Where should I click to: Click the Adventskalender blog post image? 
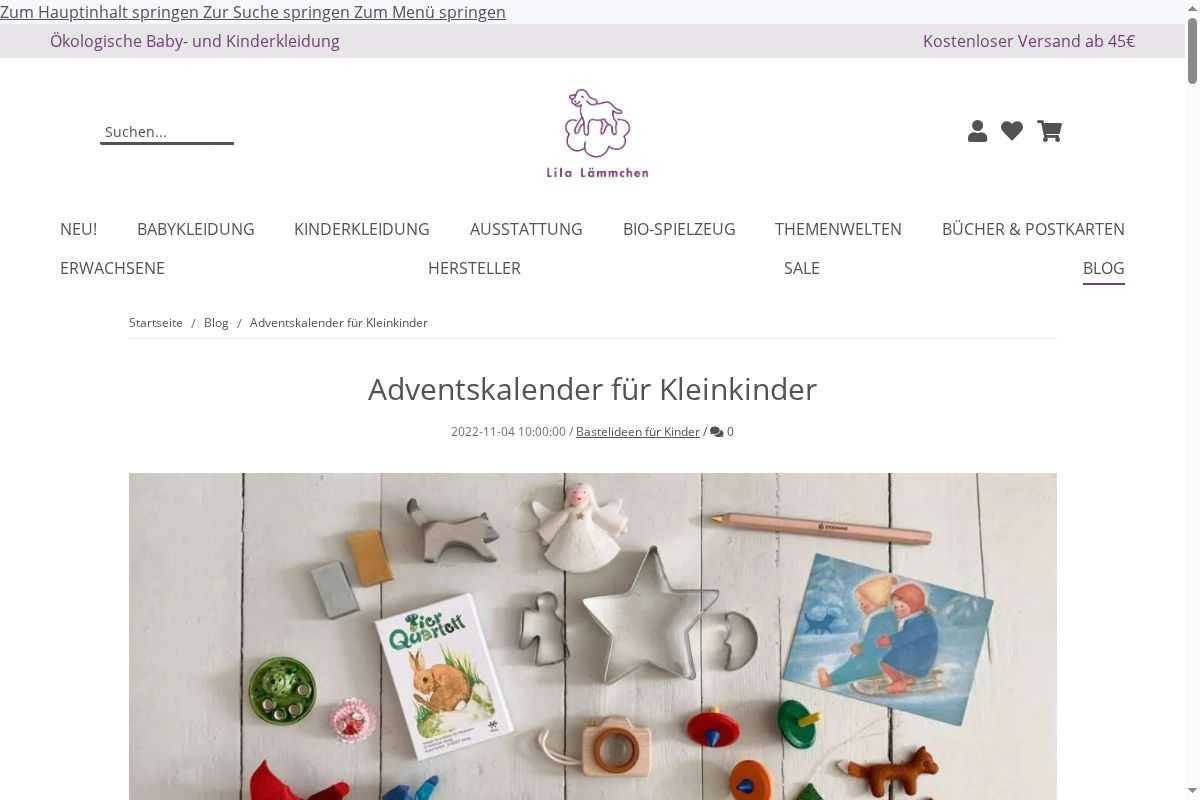click(x=593, y=636)
